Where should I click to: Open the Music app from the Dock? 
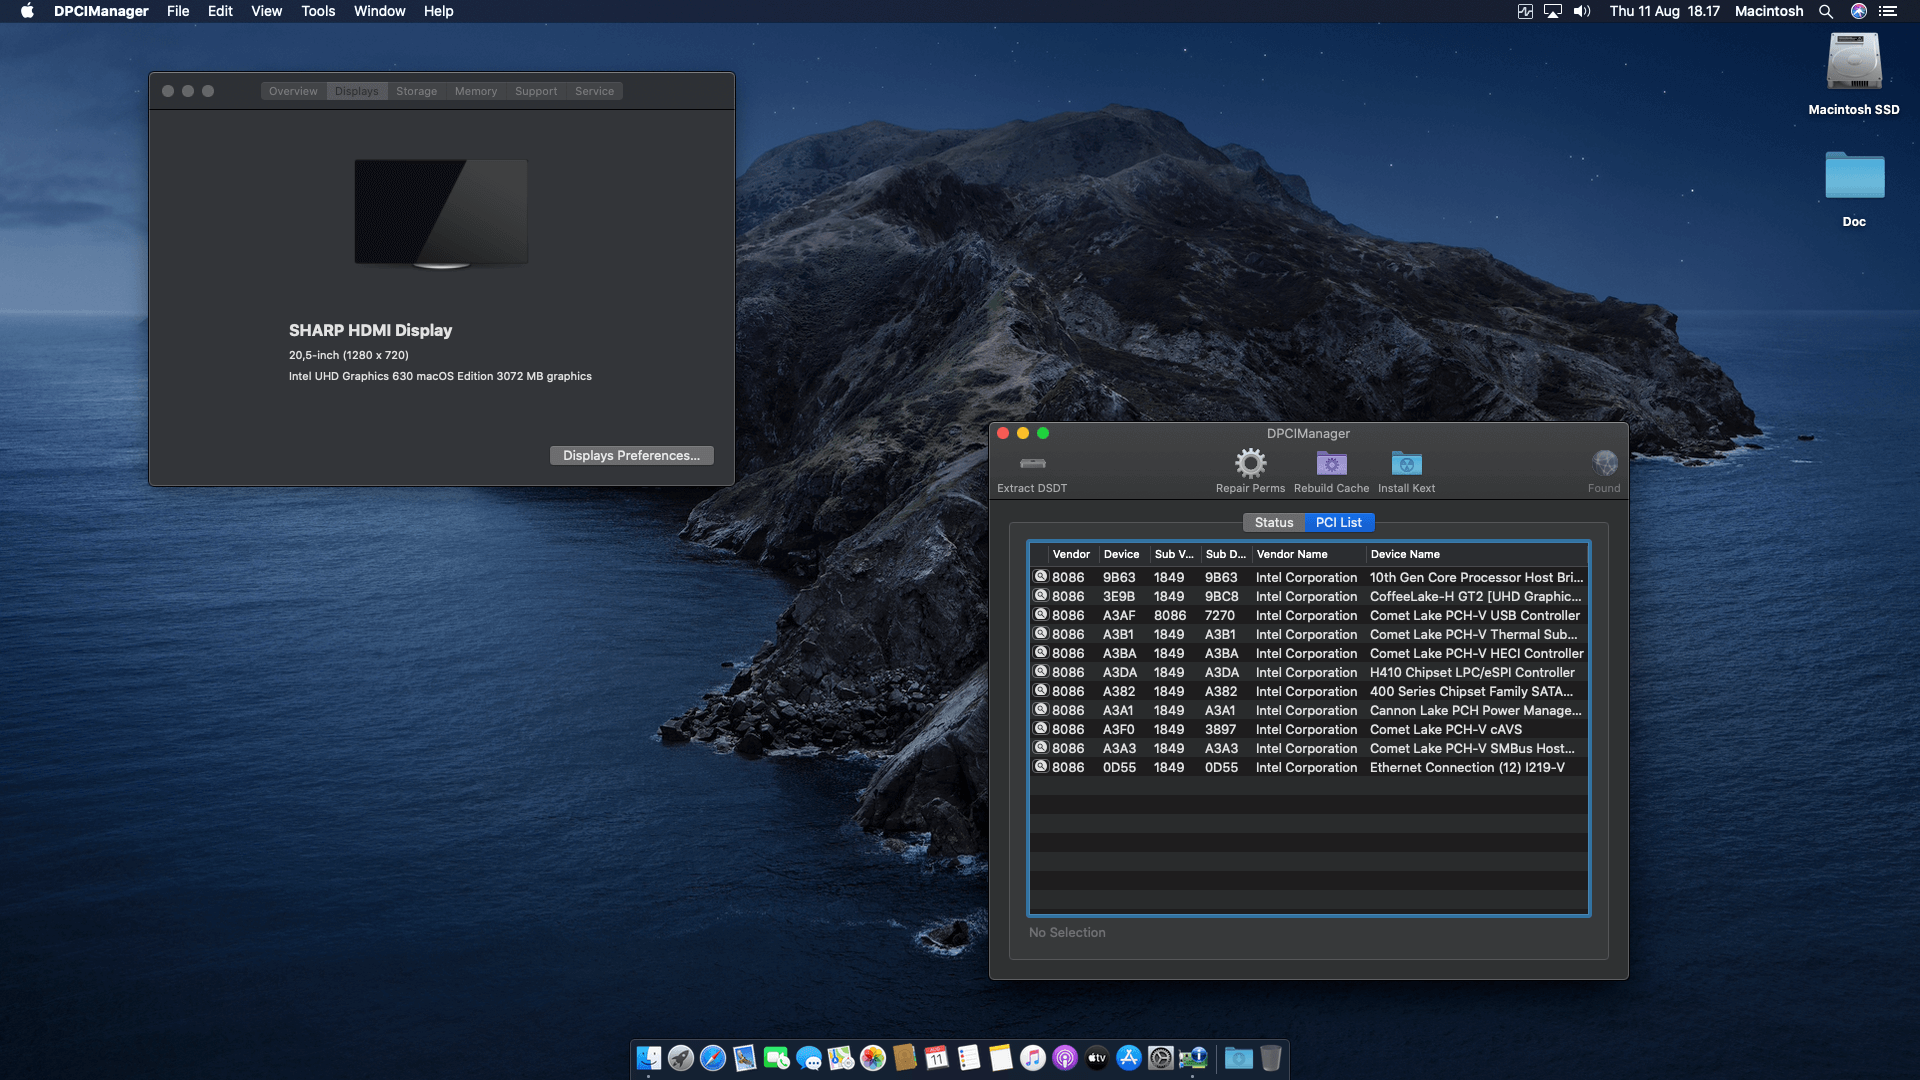point(1031,1058)
